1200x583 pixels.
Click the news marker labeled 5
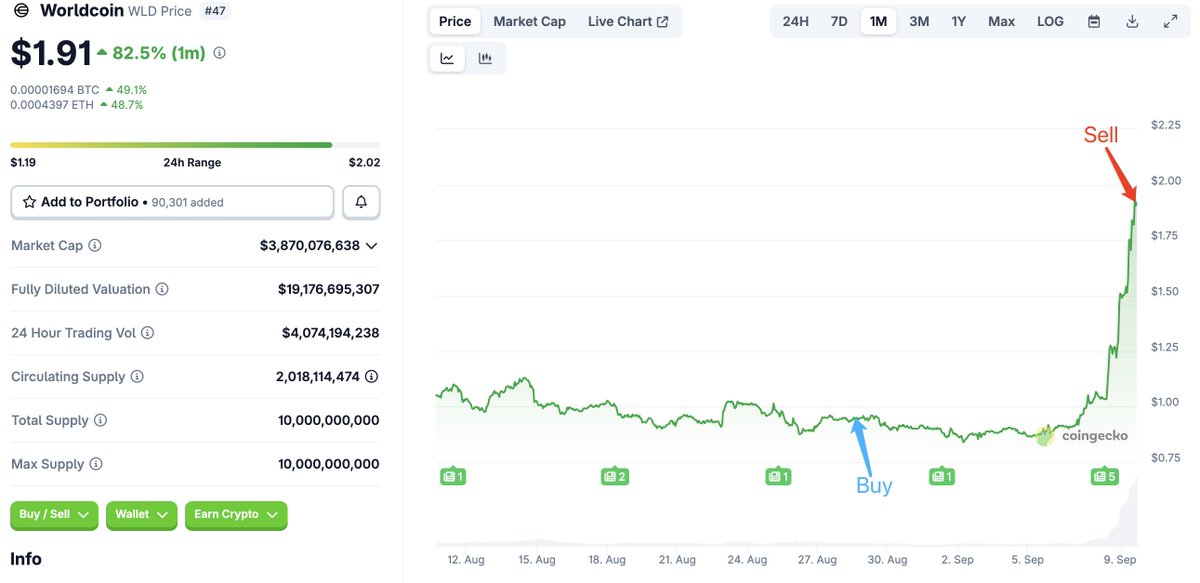1104,476
